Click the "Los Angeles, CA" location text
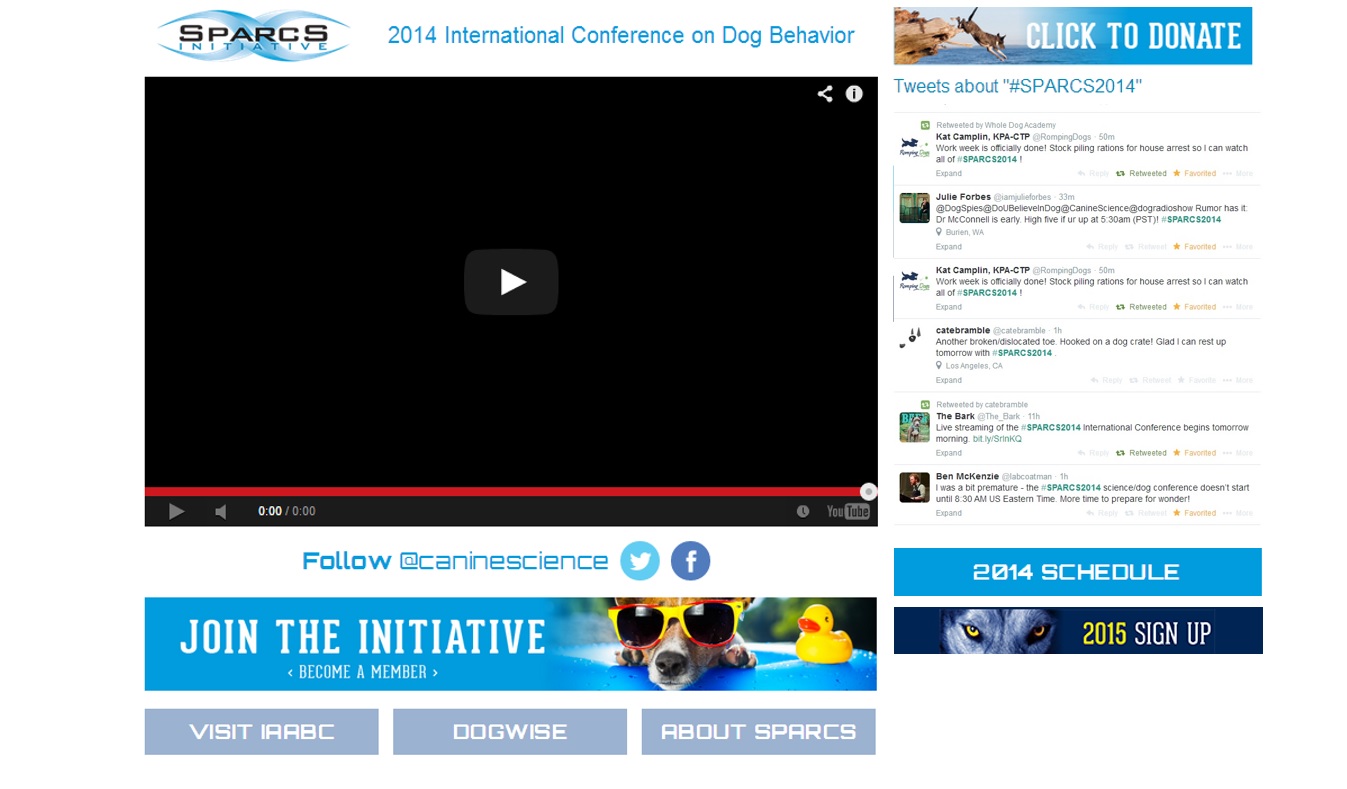 (974, 366)
